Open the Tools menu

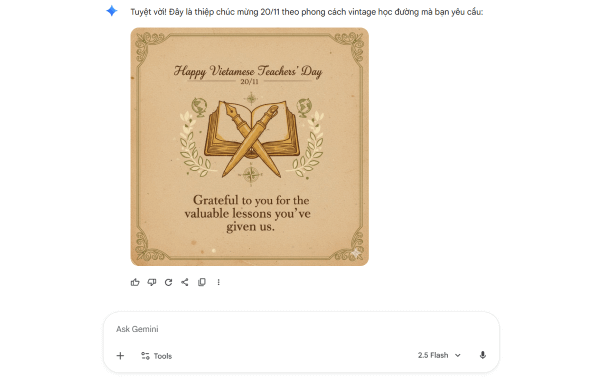tap(157, 356)
